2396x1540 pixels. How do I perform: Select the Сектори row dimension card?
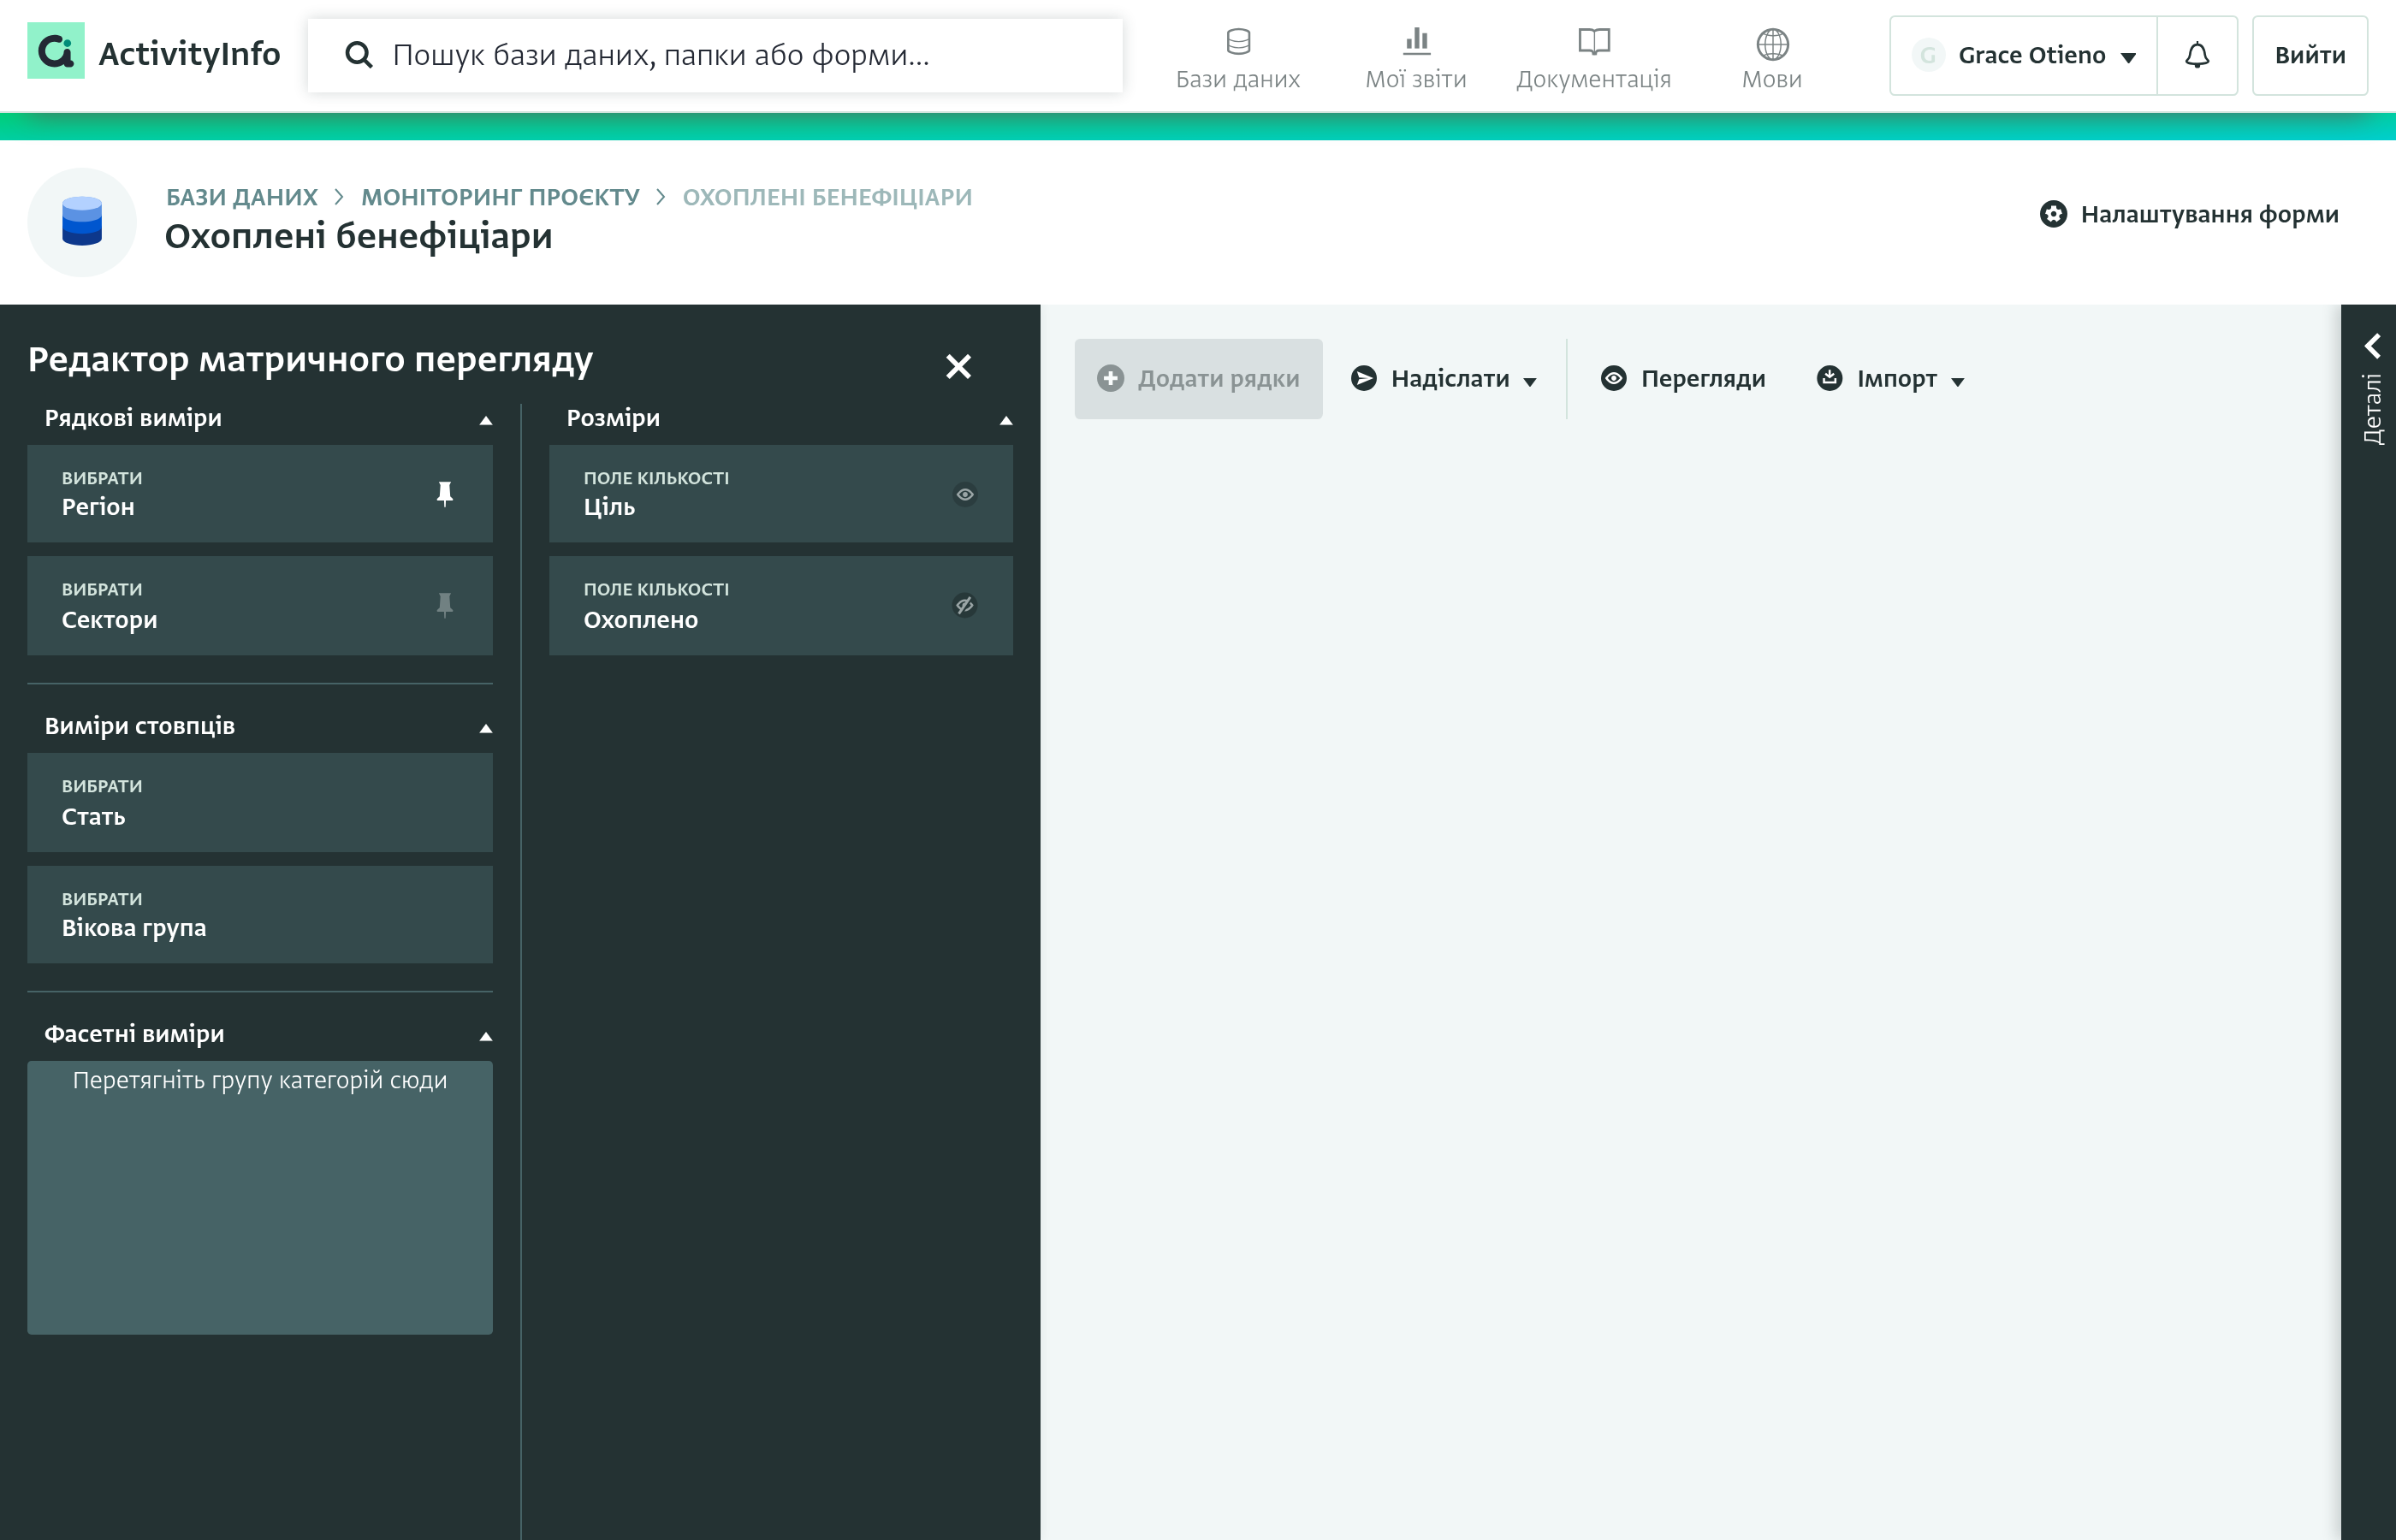coord(260,606)
